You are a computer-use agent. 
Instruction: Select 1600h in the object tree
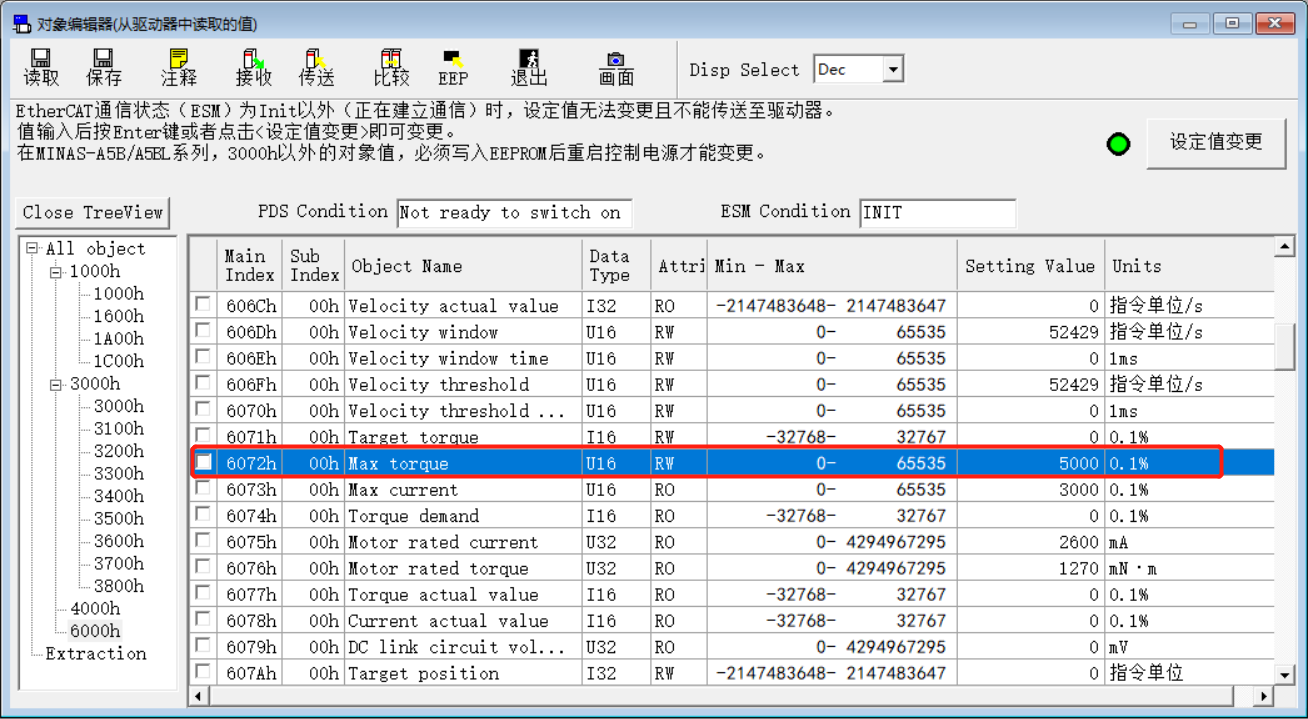[x=118, y=316]
